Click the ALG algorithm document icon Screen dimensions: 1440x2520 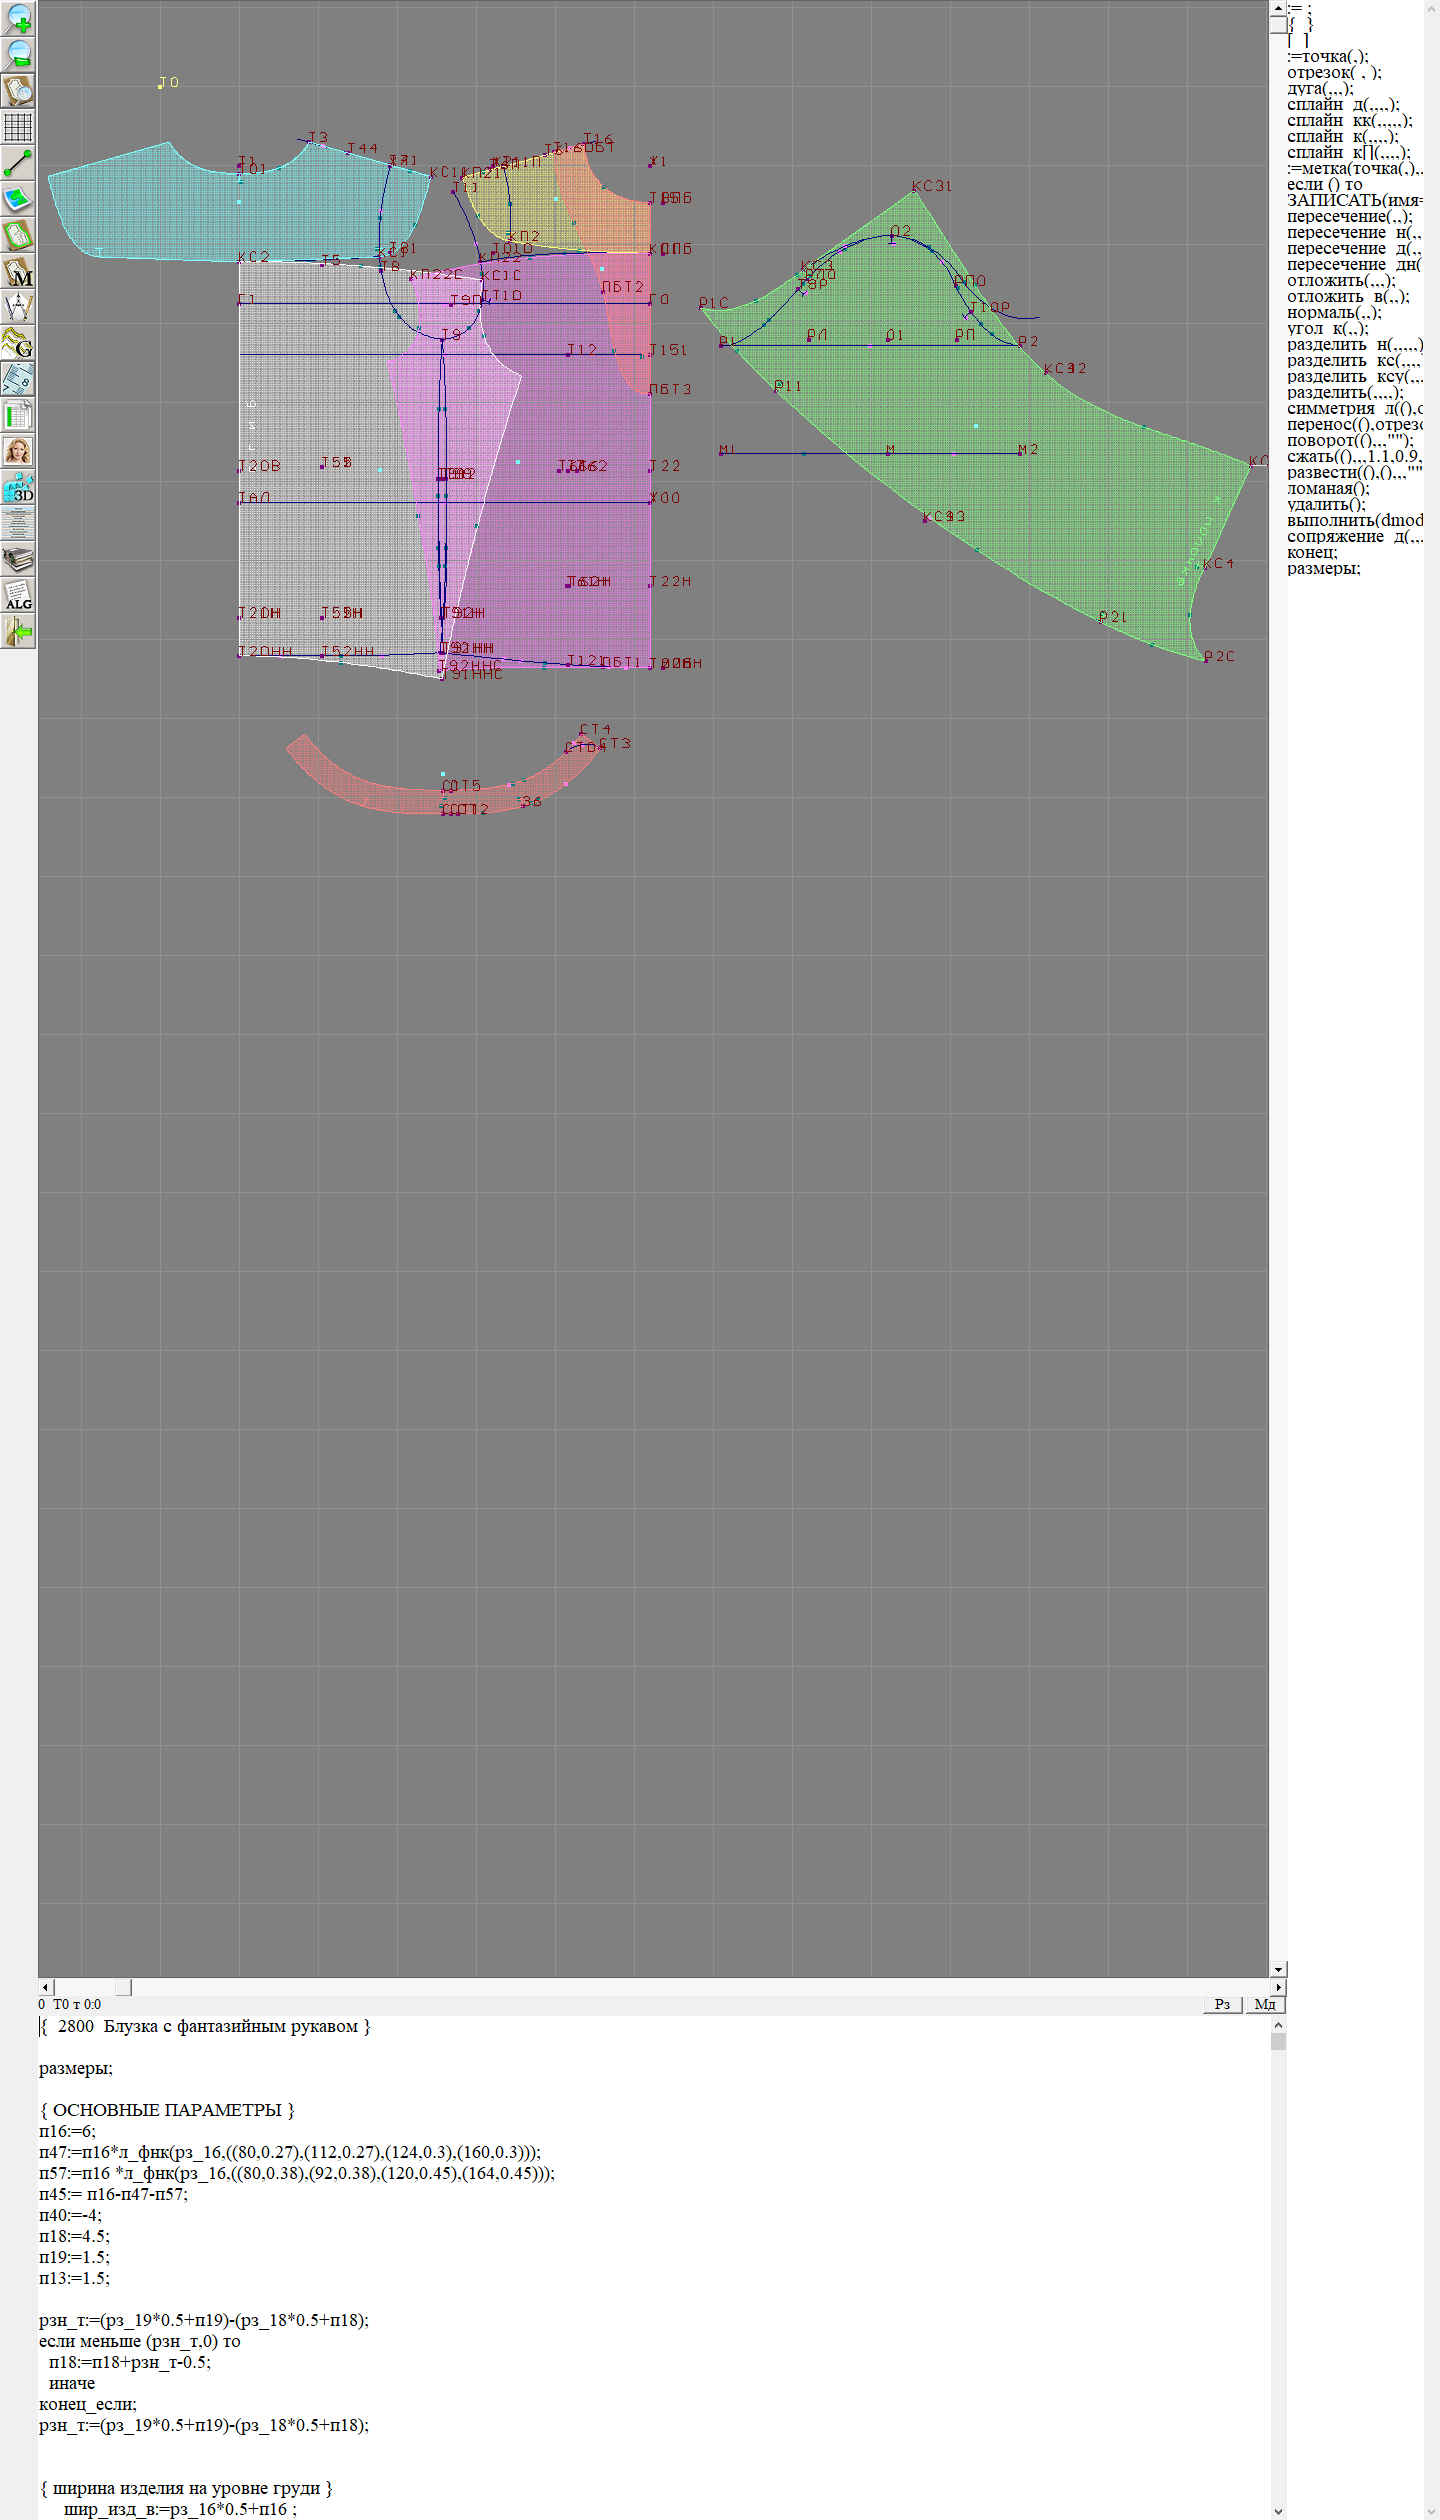tap(18, 595)
